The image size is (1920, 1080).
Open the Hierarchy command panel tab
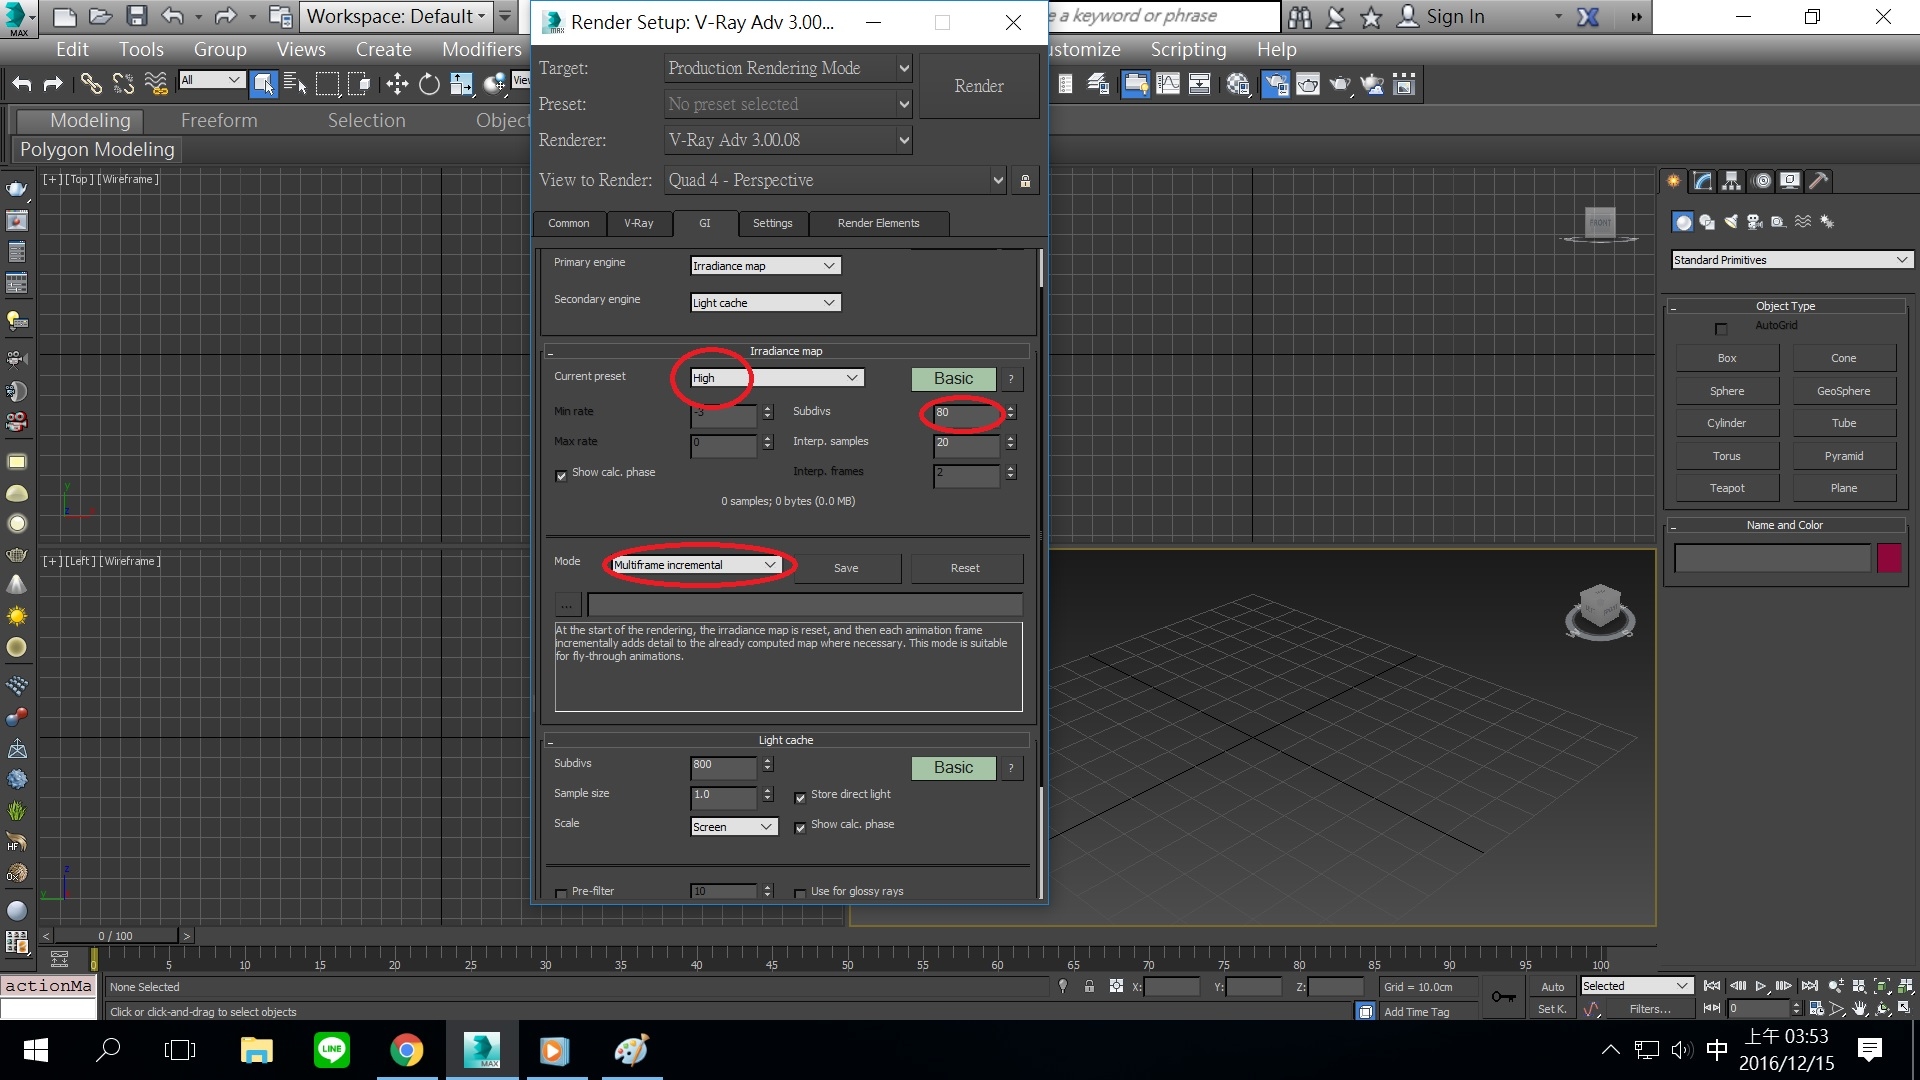tap(1732, 181)
